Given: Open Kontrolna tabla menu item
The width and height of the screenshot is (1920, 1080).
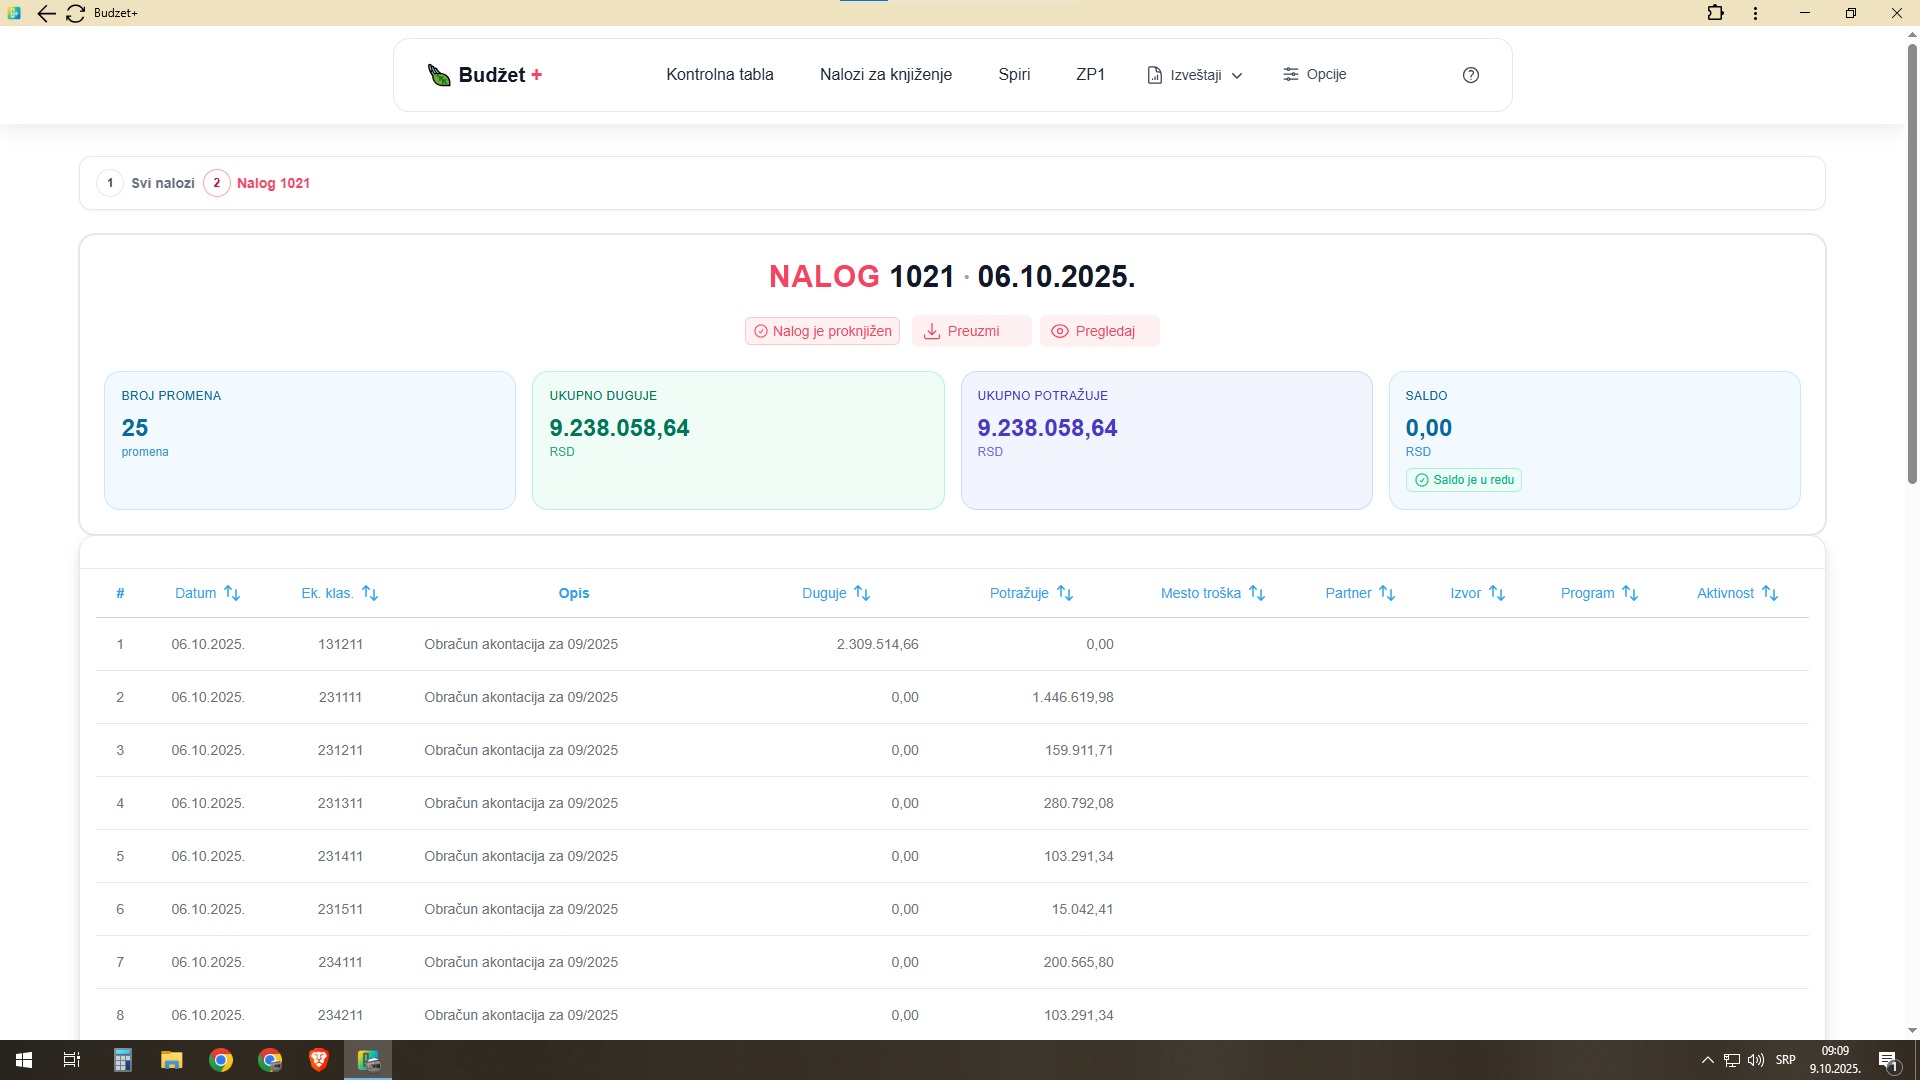Looking at the screenshot, I should coord(719,75).
